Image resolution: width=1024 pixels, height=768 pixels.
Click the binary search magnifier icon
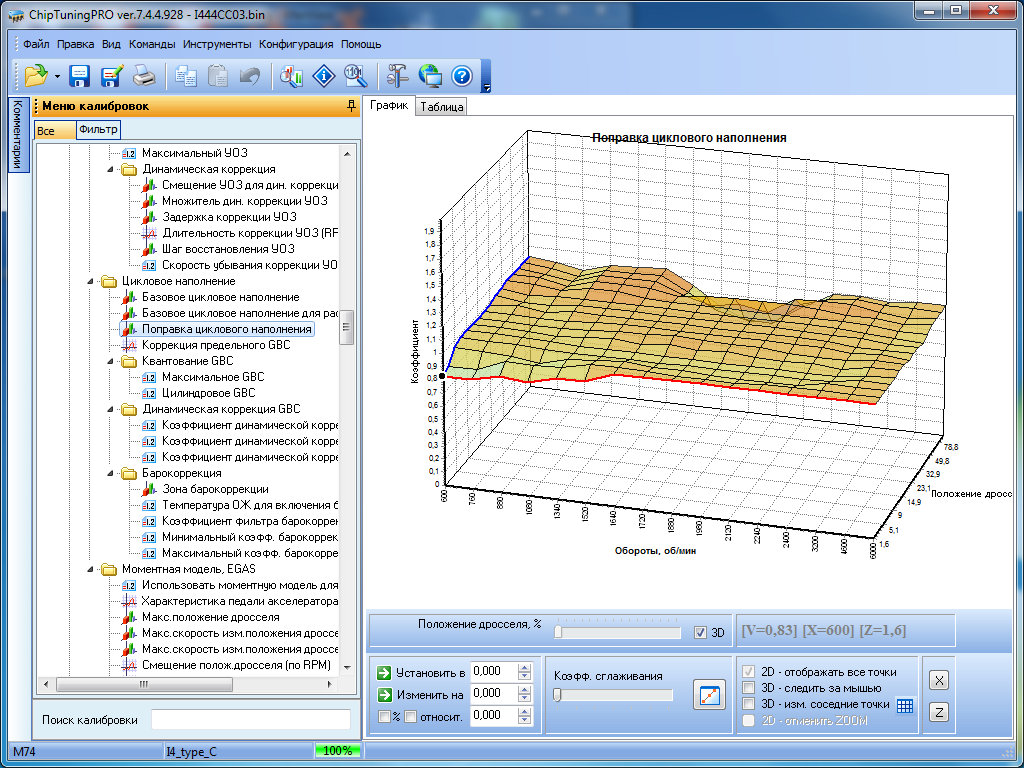[x=355, y=75]
